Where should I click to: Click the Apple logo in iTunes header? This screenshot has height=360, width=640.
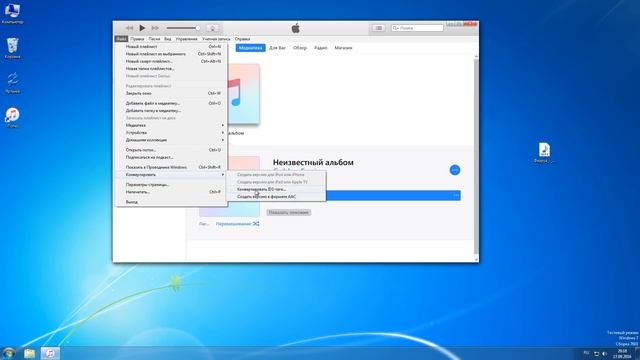[296, 28]
